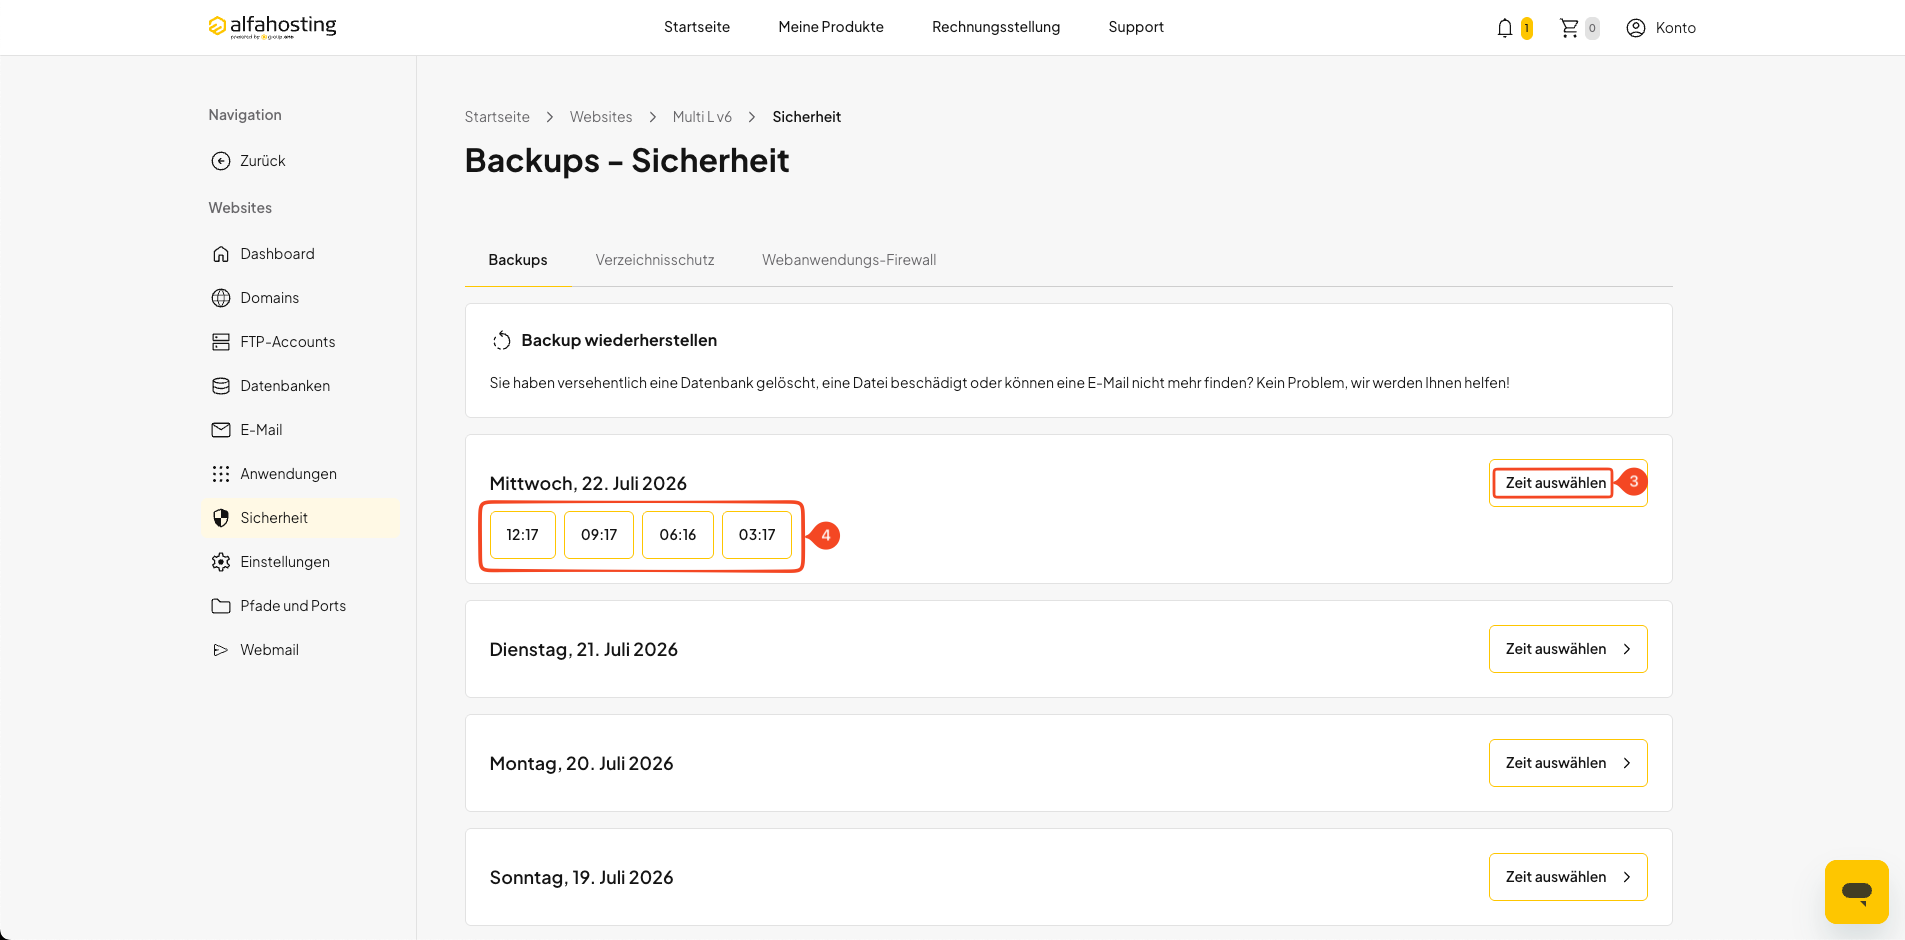The height and width of the screenshot is (940, 1905).
Task: Expand Zeit auswählen for Sonntag, 19. Juli
Action: click(x=1568, y=877)
